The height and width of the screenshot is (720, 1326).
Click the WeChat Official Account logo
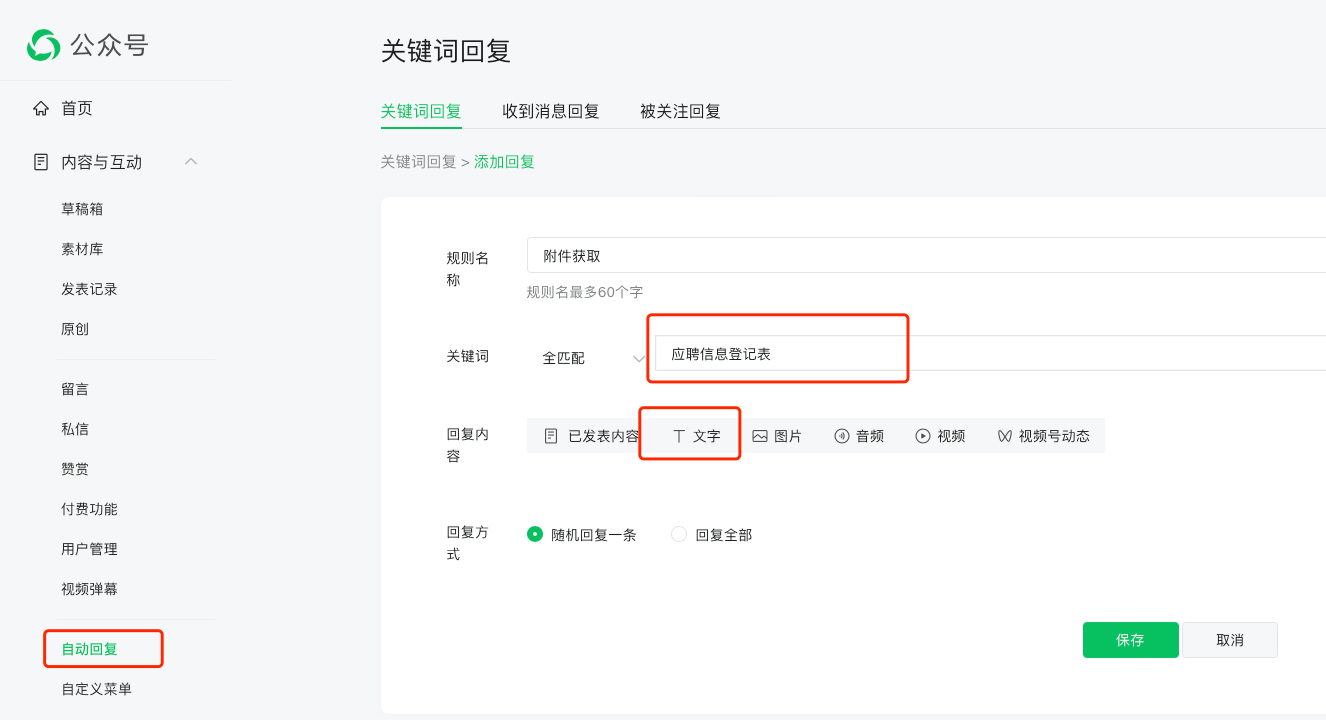[43, 45]
